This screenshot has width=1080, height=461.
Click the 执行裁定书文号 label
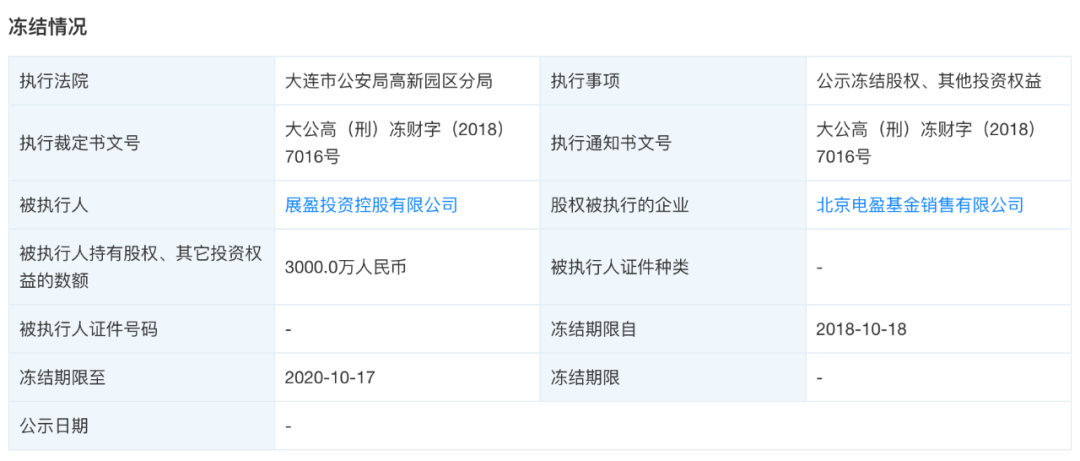coord(80,143)
